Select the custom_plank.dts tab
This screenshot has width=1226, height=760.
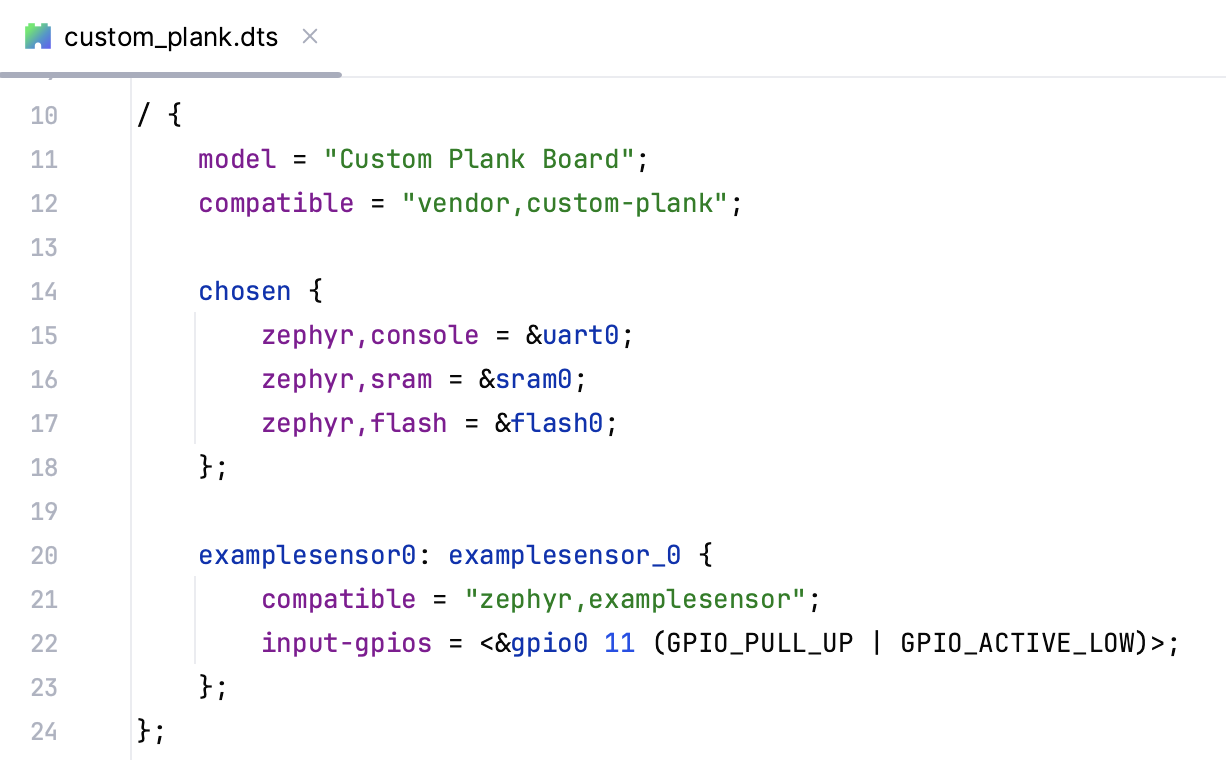[170, 36]
